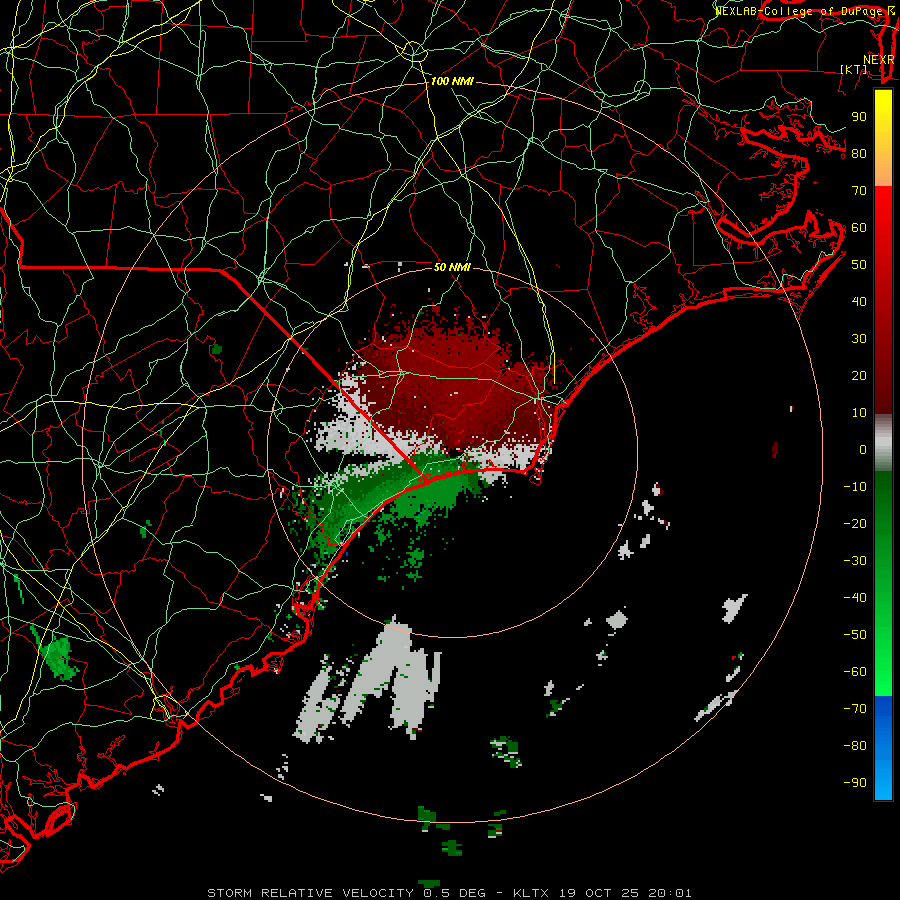The height and width of the screenshot is (900, 900).
Task: Pick the gray zero-velocity segment of the color bar
Action: [883, 444]
